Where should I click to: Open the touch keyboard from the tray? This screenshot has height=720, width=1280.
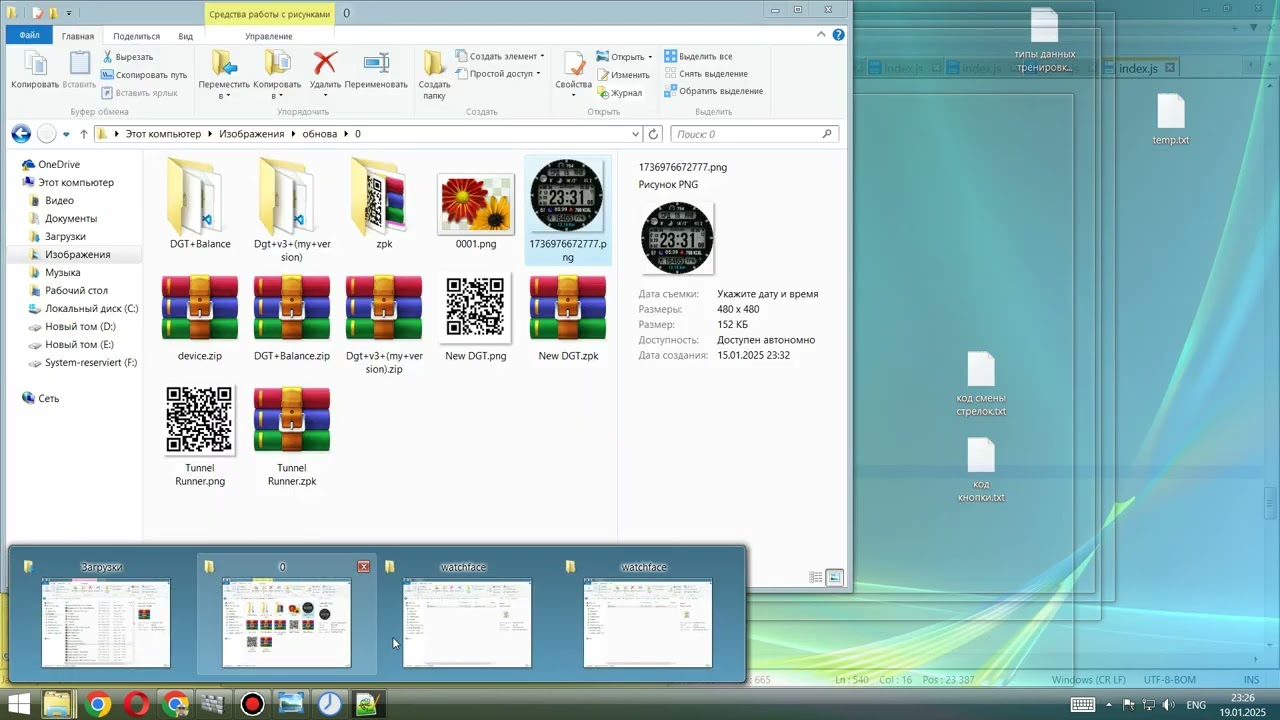click(1082, 705)
